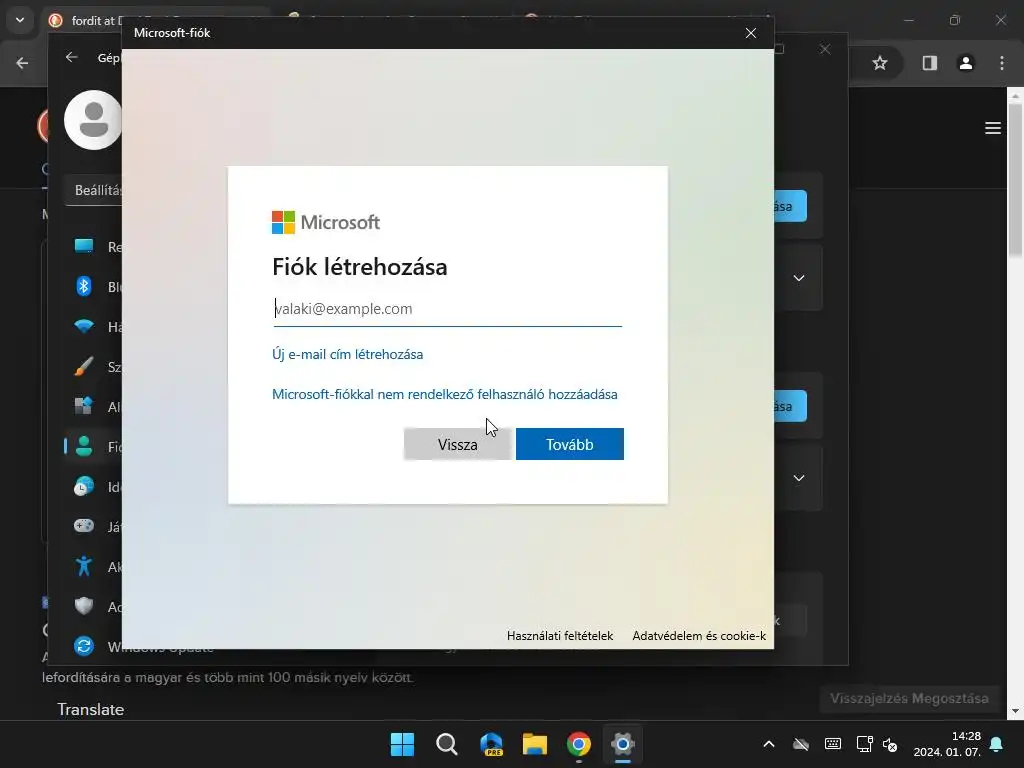
Task: Select the gaming controller icon in Settings sidebar
Action: pyautogui.click(x=84, y=526)
